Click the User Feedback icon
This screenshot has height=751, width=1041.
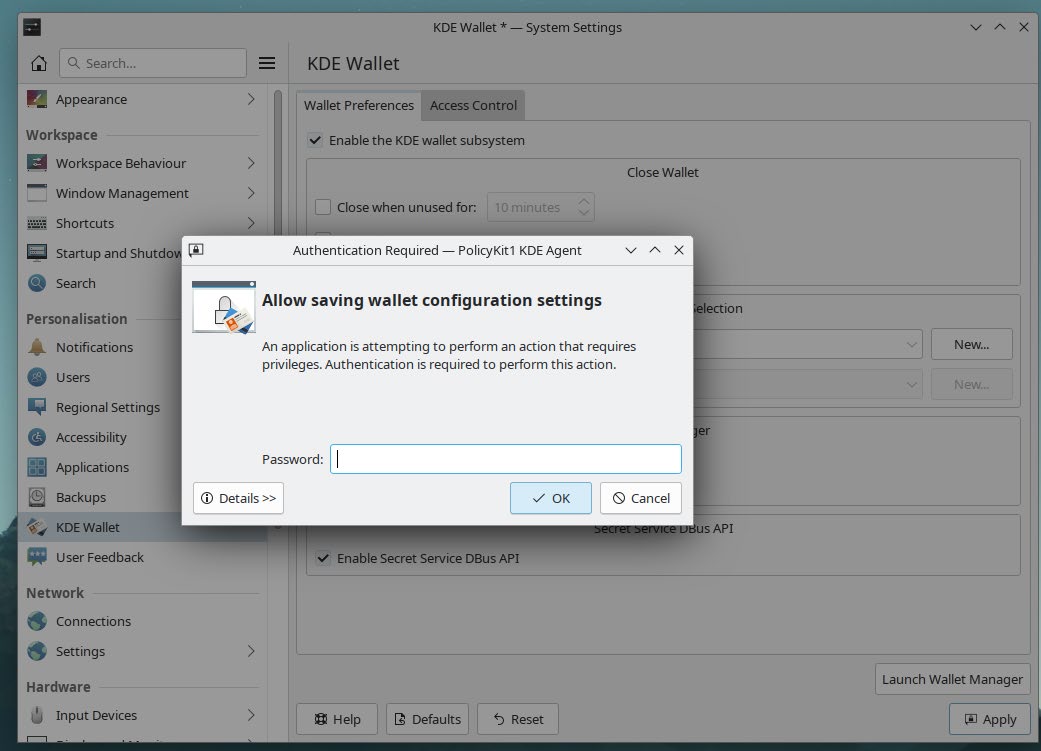(x=37, y=557)
